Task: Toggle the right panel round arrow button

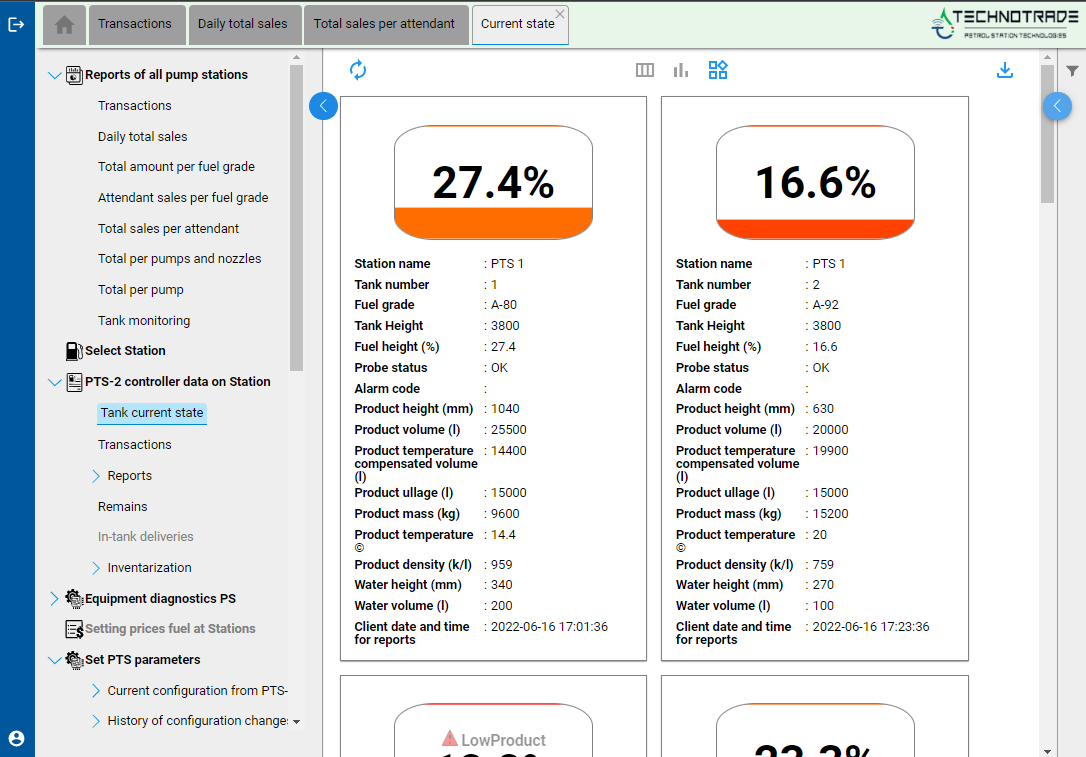Action: [x=1058, y=106]
